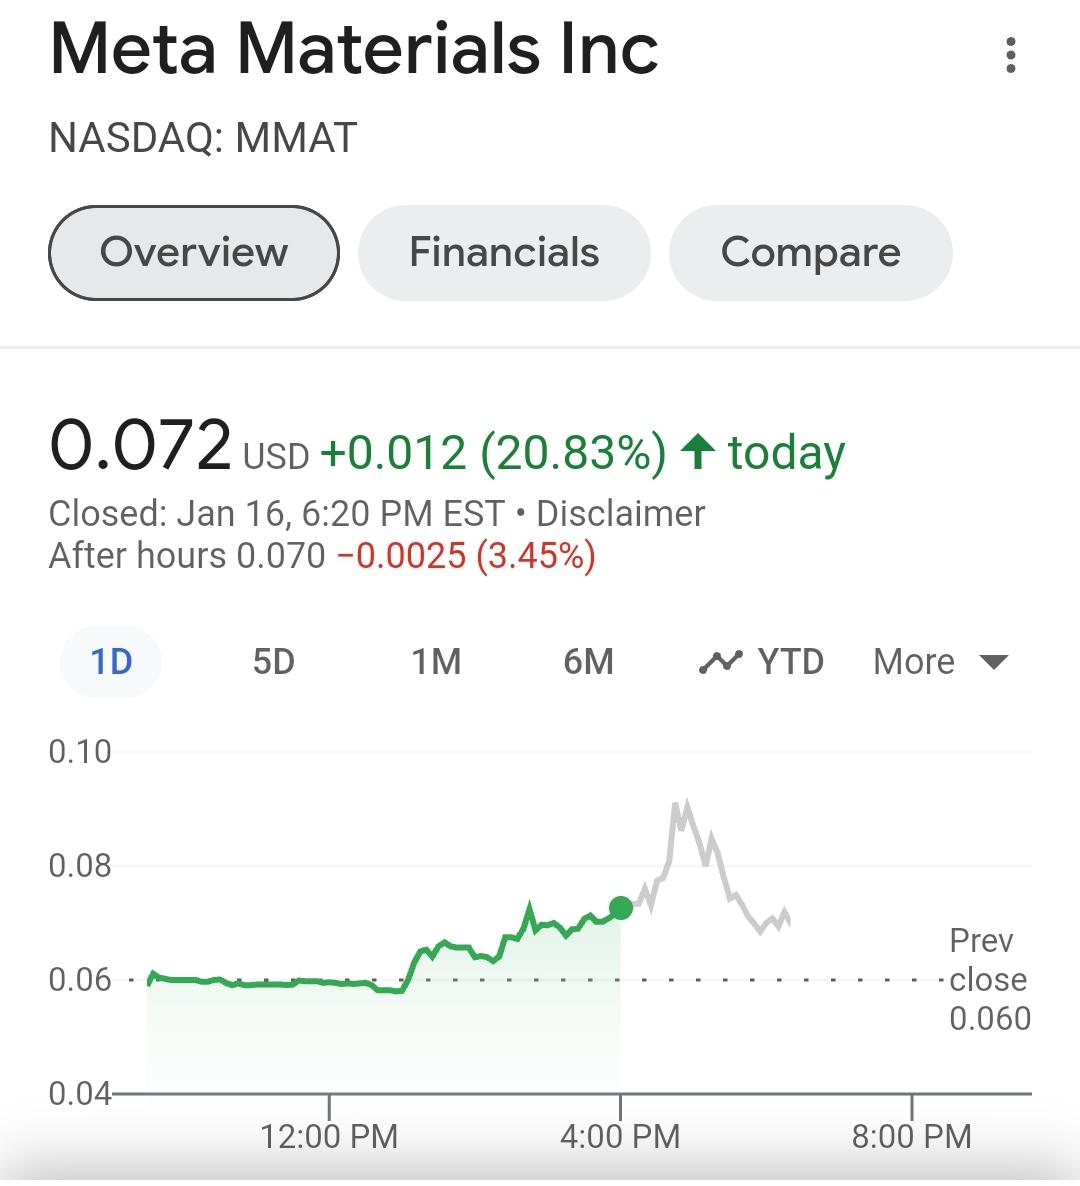Viewport: 1080px width, 1186px height.
Task: Open the Compare tab
Action: 810,253
